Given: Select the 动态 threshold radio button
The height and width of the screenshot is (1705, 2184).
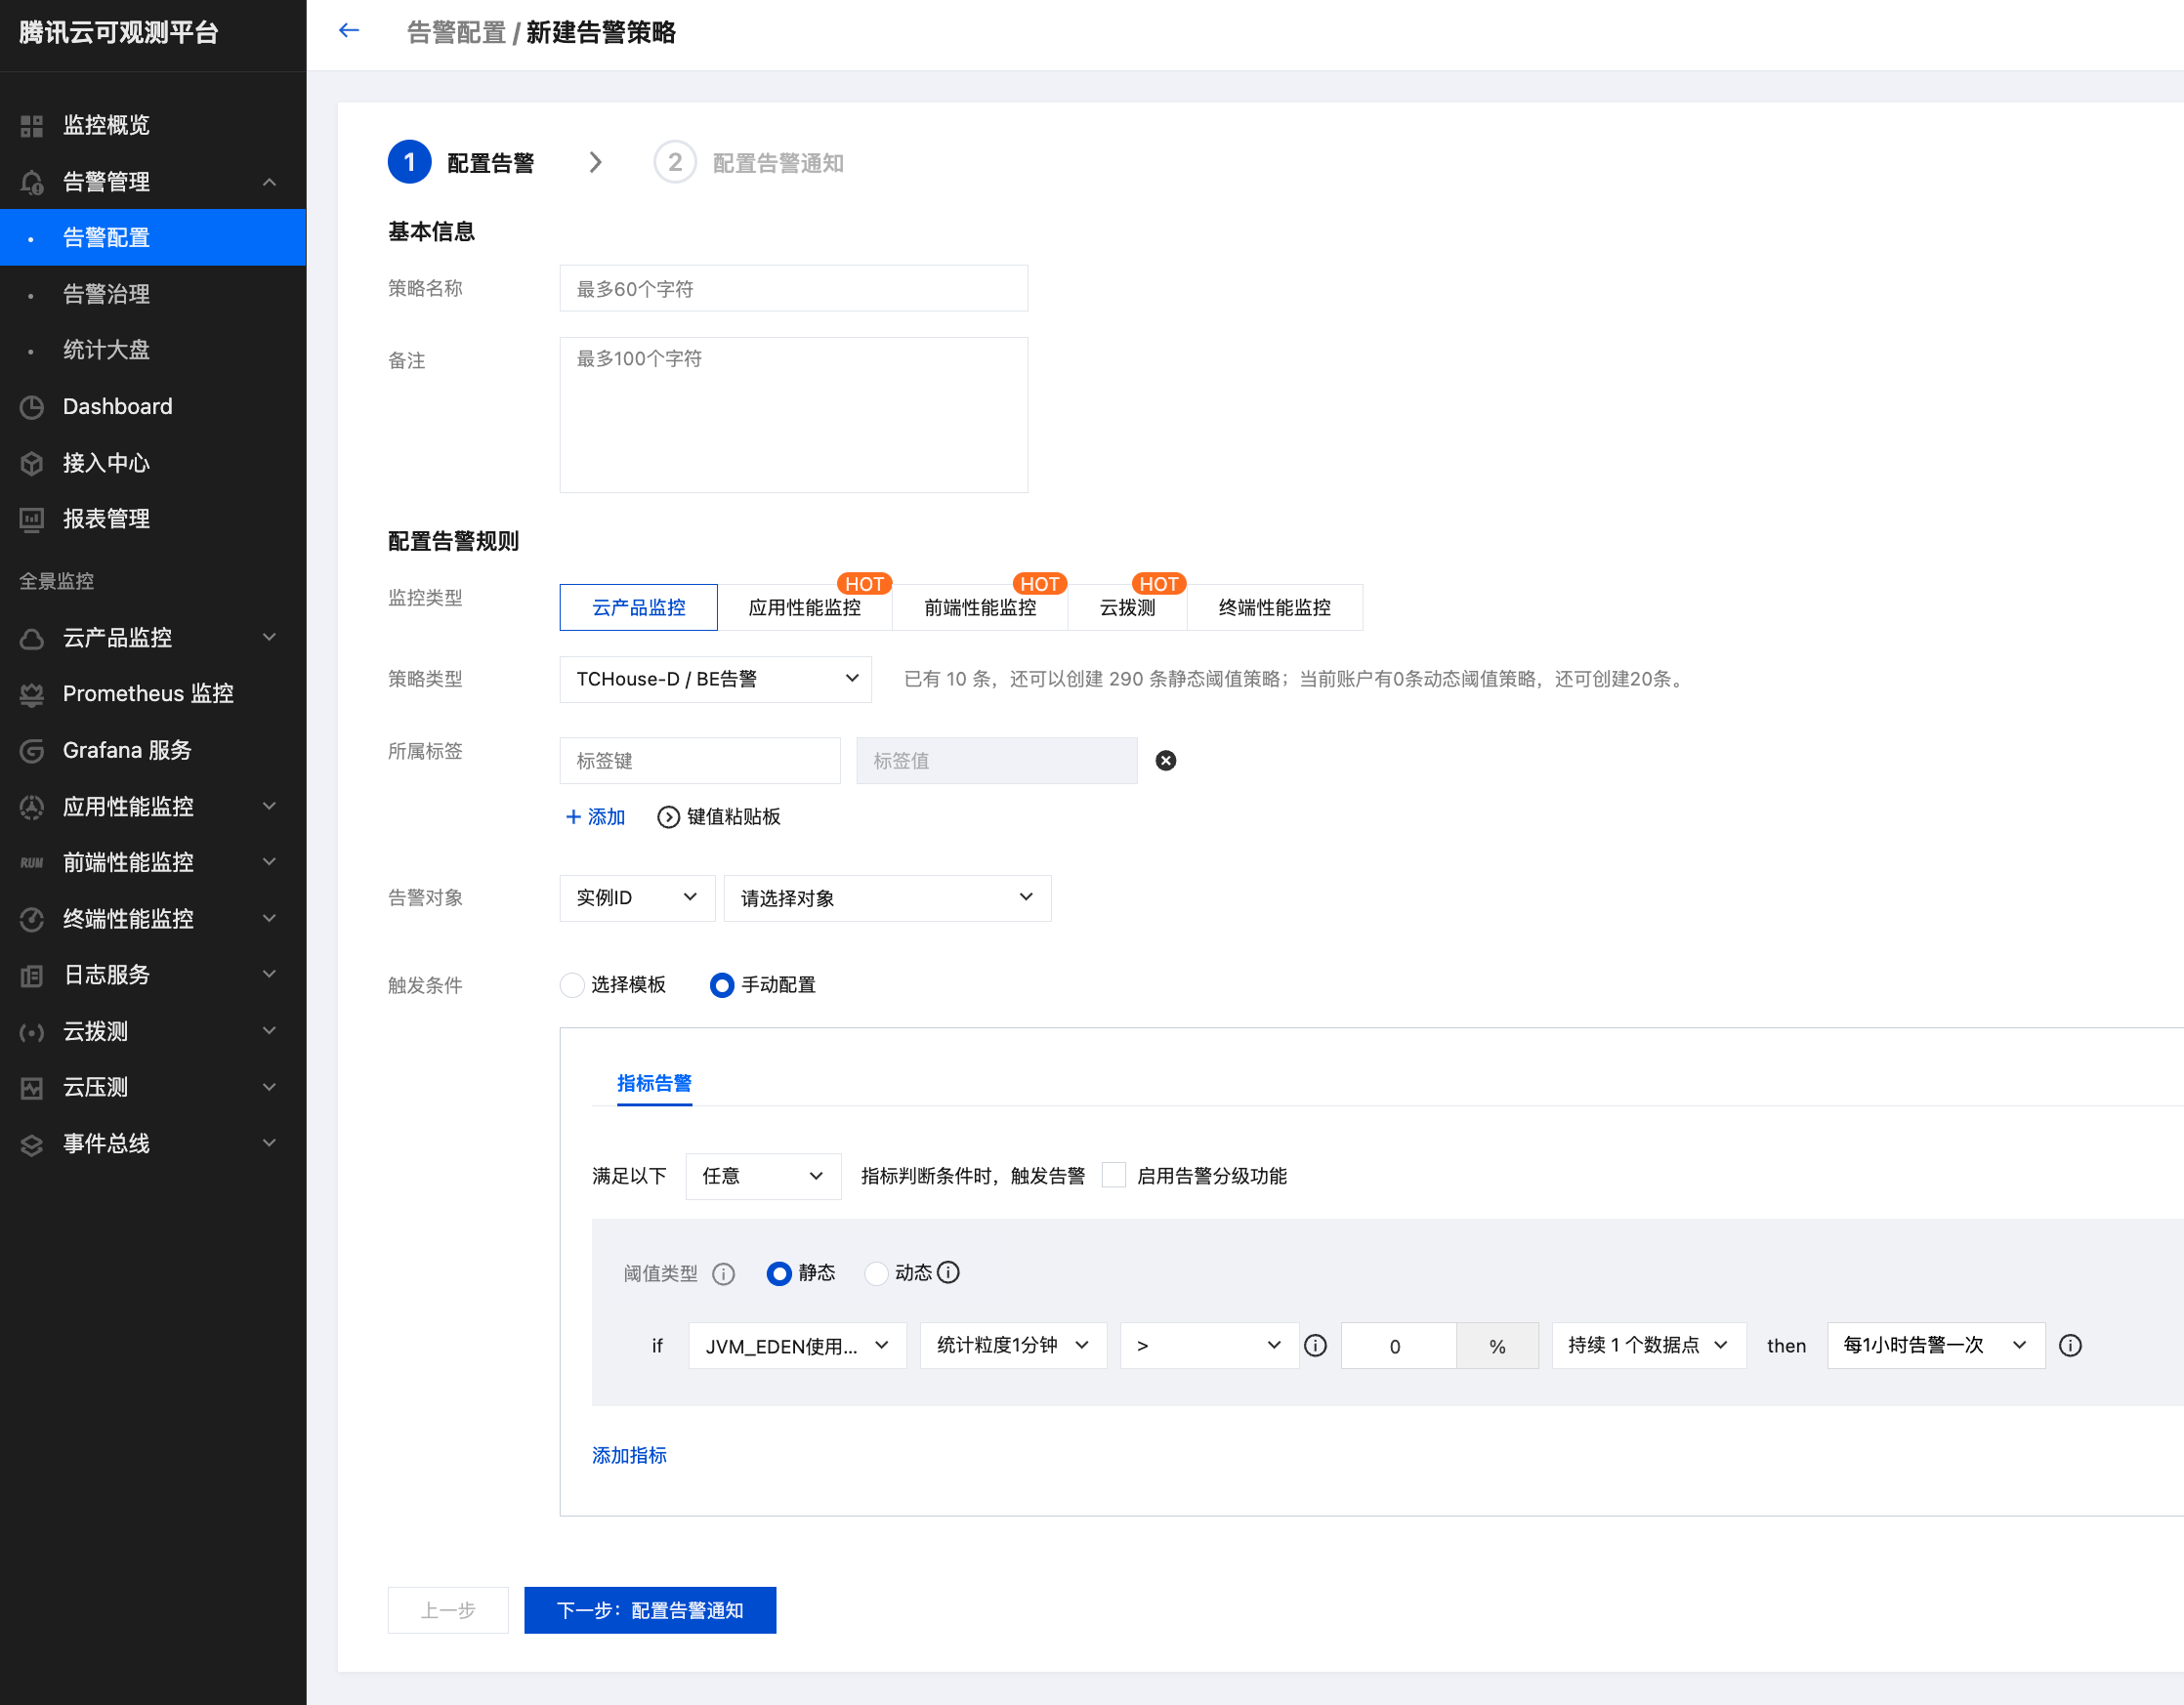Looking at the screenshot, I should (x=876, y=1273).
